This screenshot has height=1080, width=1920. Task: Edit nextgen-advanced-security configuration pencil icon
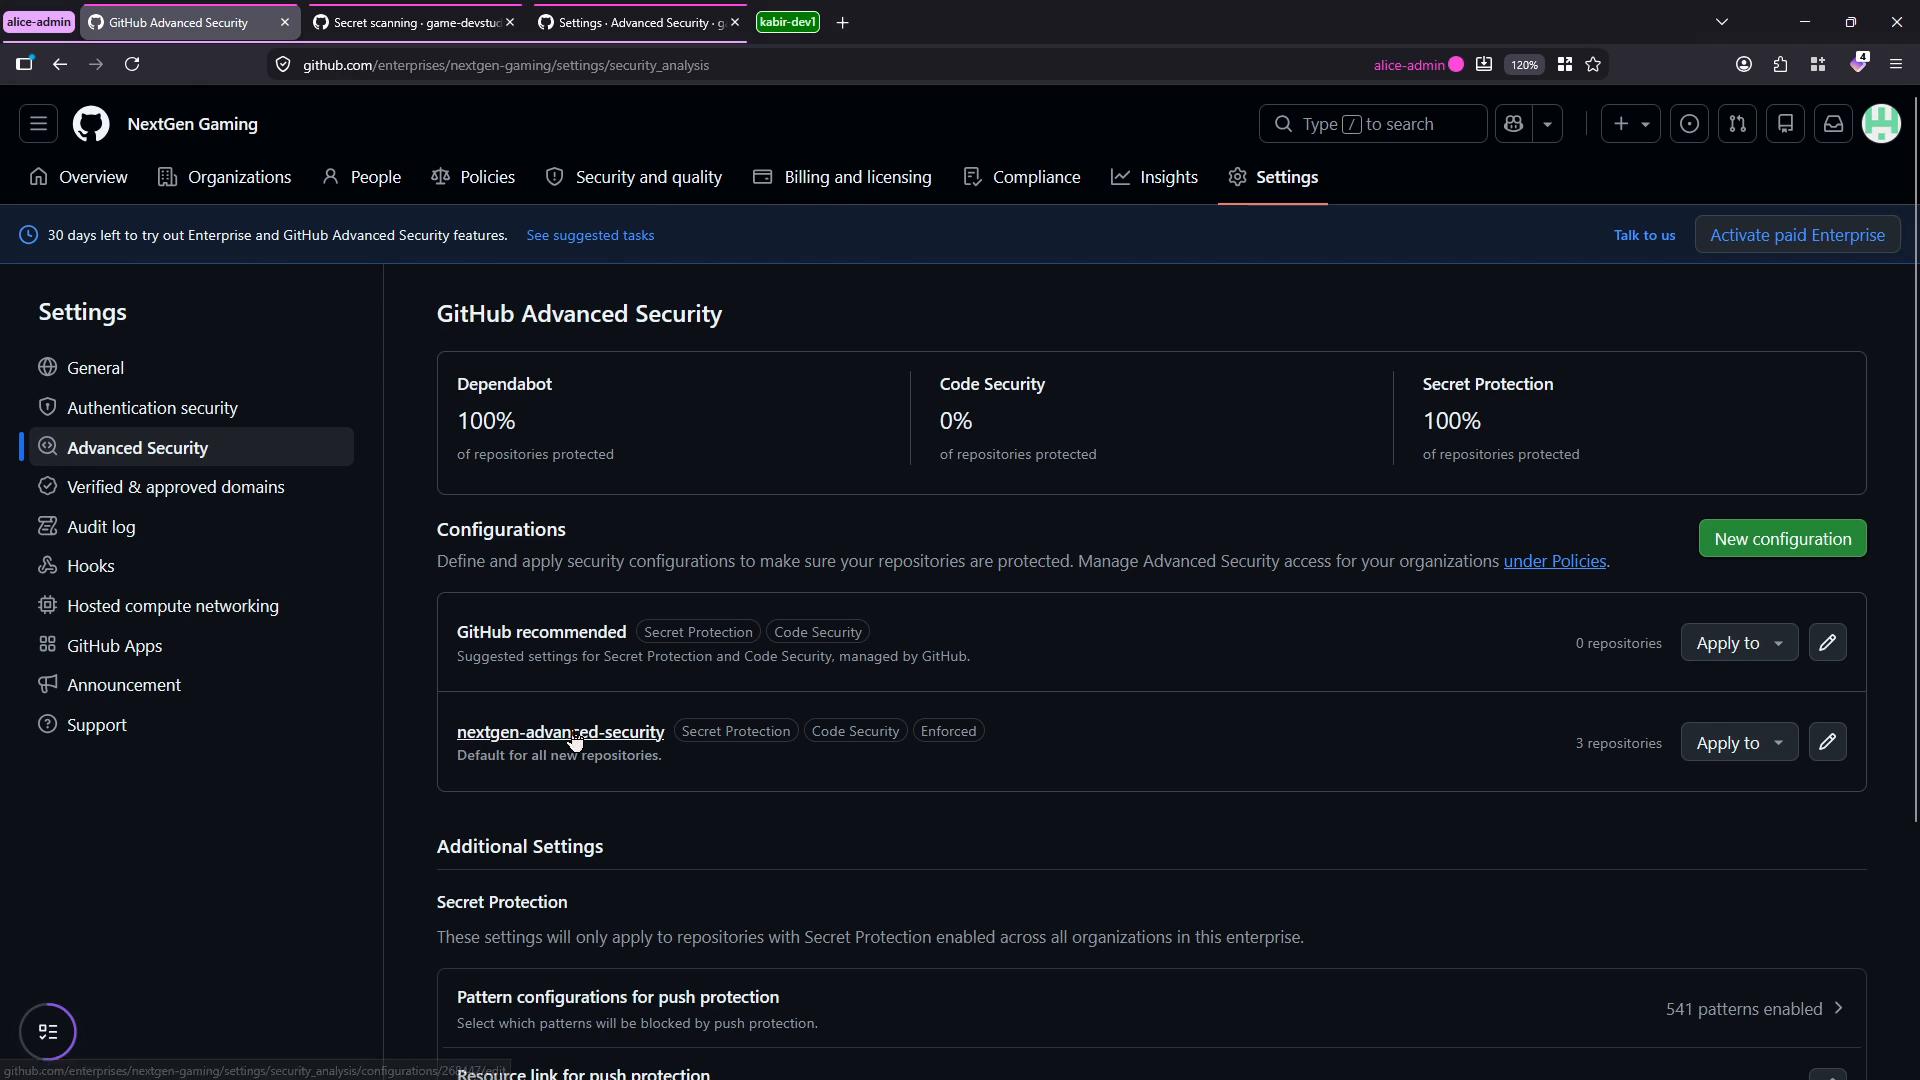click(x=1827, y=742)
